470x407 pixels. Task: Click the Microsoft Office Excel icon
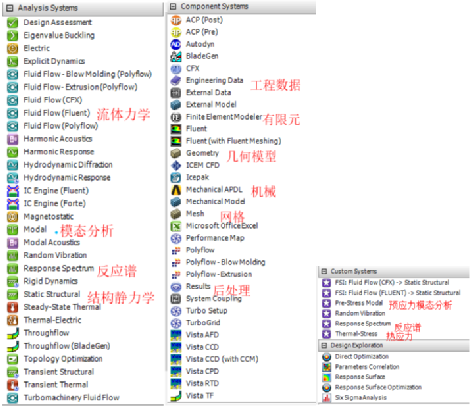176,226
